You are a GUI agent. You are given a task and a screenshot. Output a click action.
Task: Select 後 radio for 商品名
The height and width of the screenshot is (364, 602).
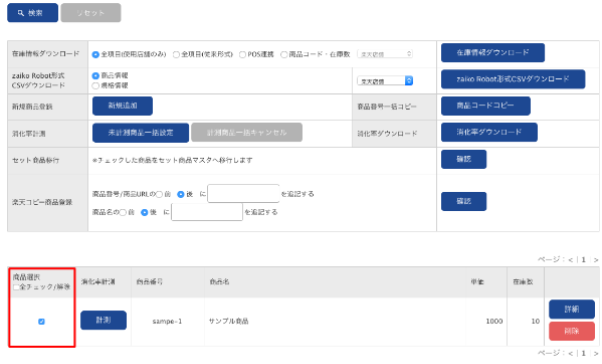click(144, 212)
